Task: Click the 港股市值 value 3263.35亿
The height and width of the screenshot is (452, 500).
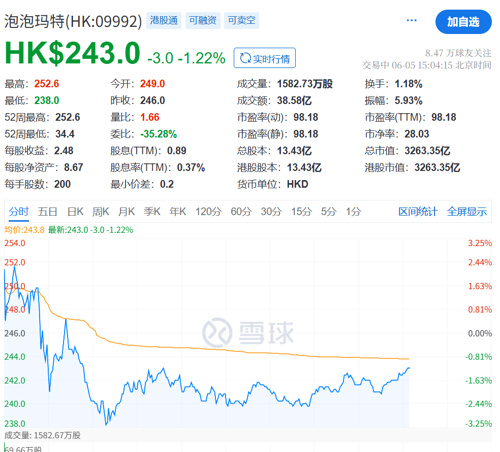Action: (437, 167)
